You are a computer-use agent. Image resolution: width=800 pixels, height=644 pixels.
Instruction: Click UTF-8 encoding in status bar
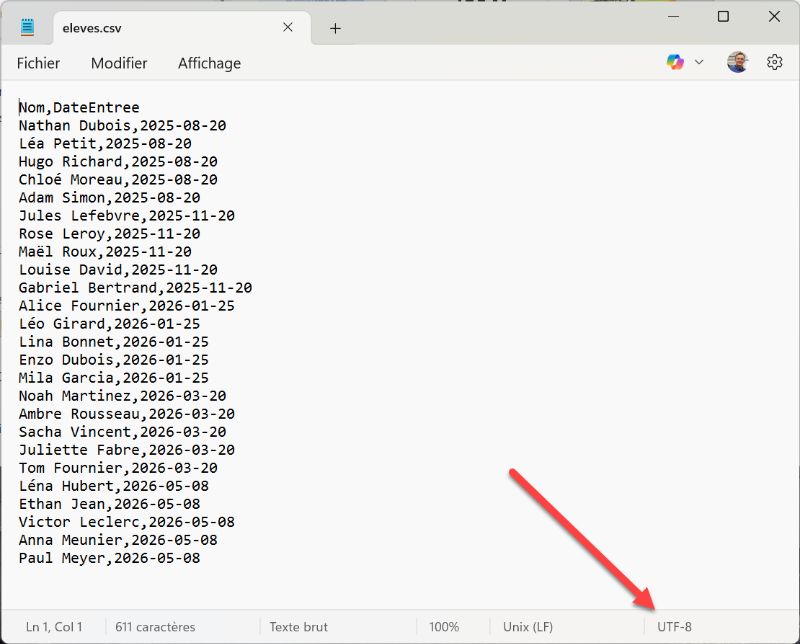(x=674, y=627)
